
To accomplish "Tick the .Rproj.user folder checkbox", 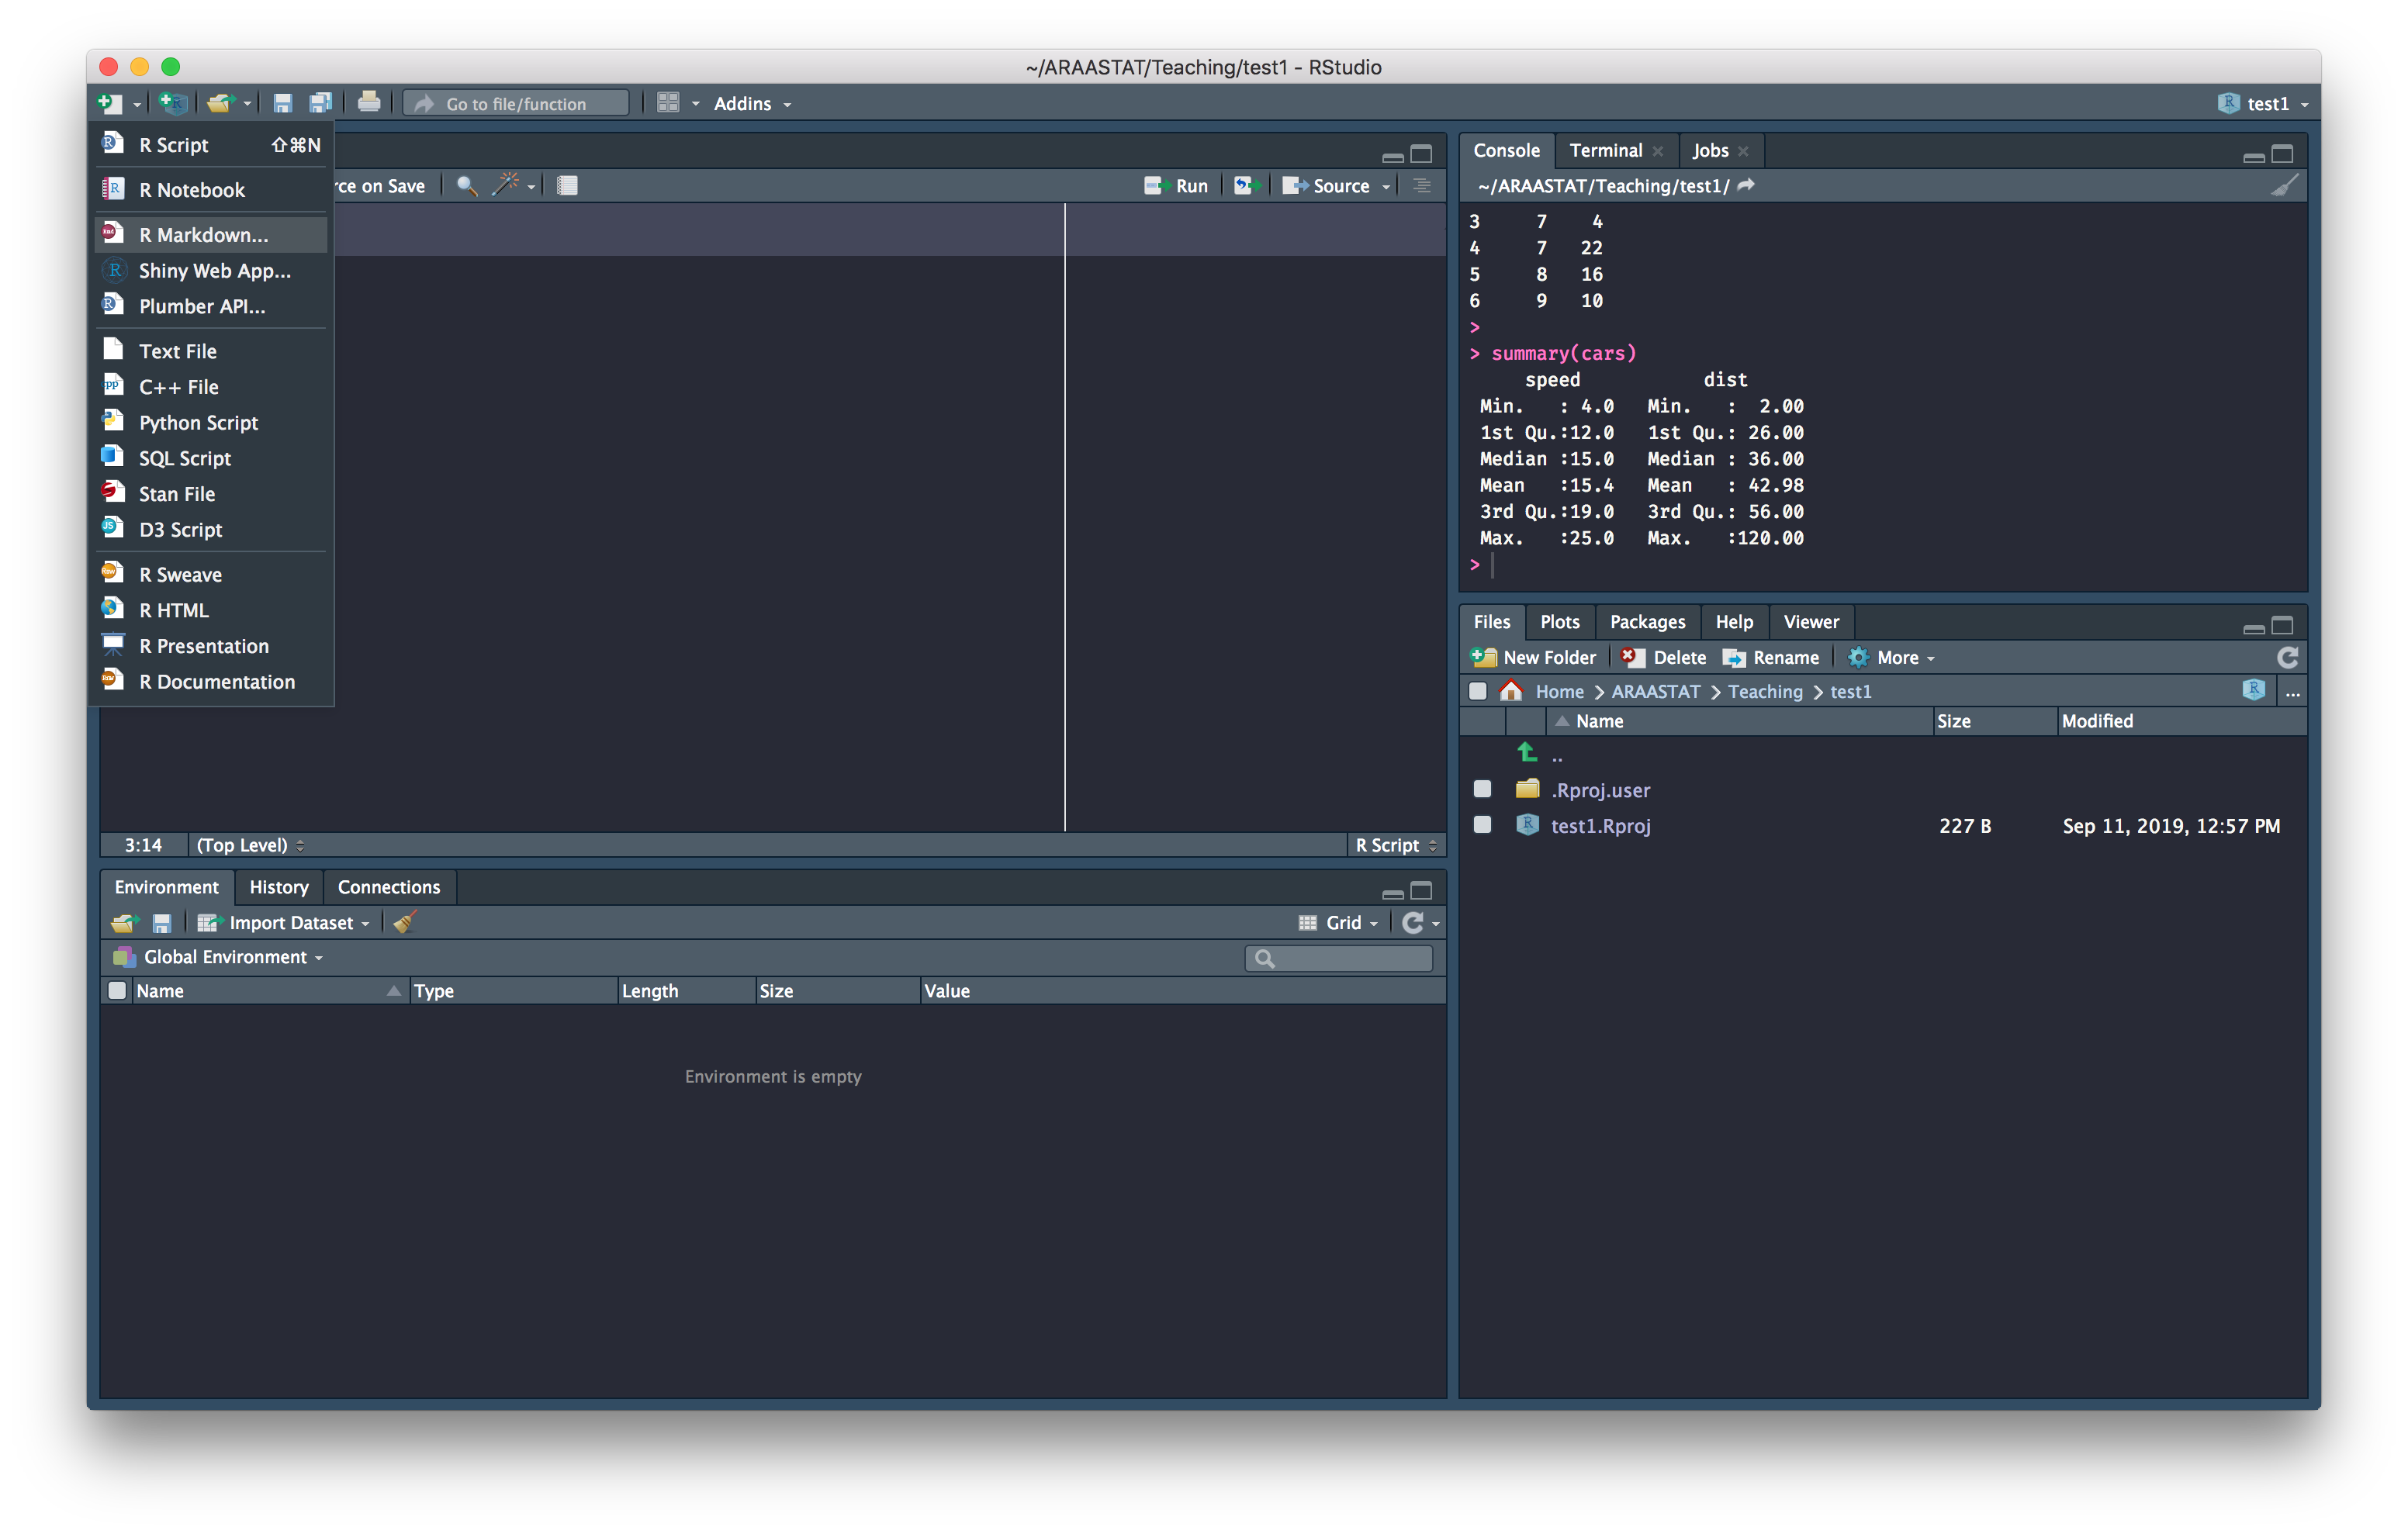I will [x=1482, y=789].
